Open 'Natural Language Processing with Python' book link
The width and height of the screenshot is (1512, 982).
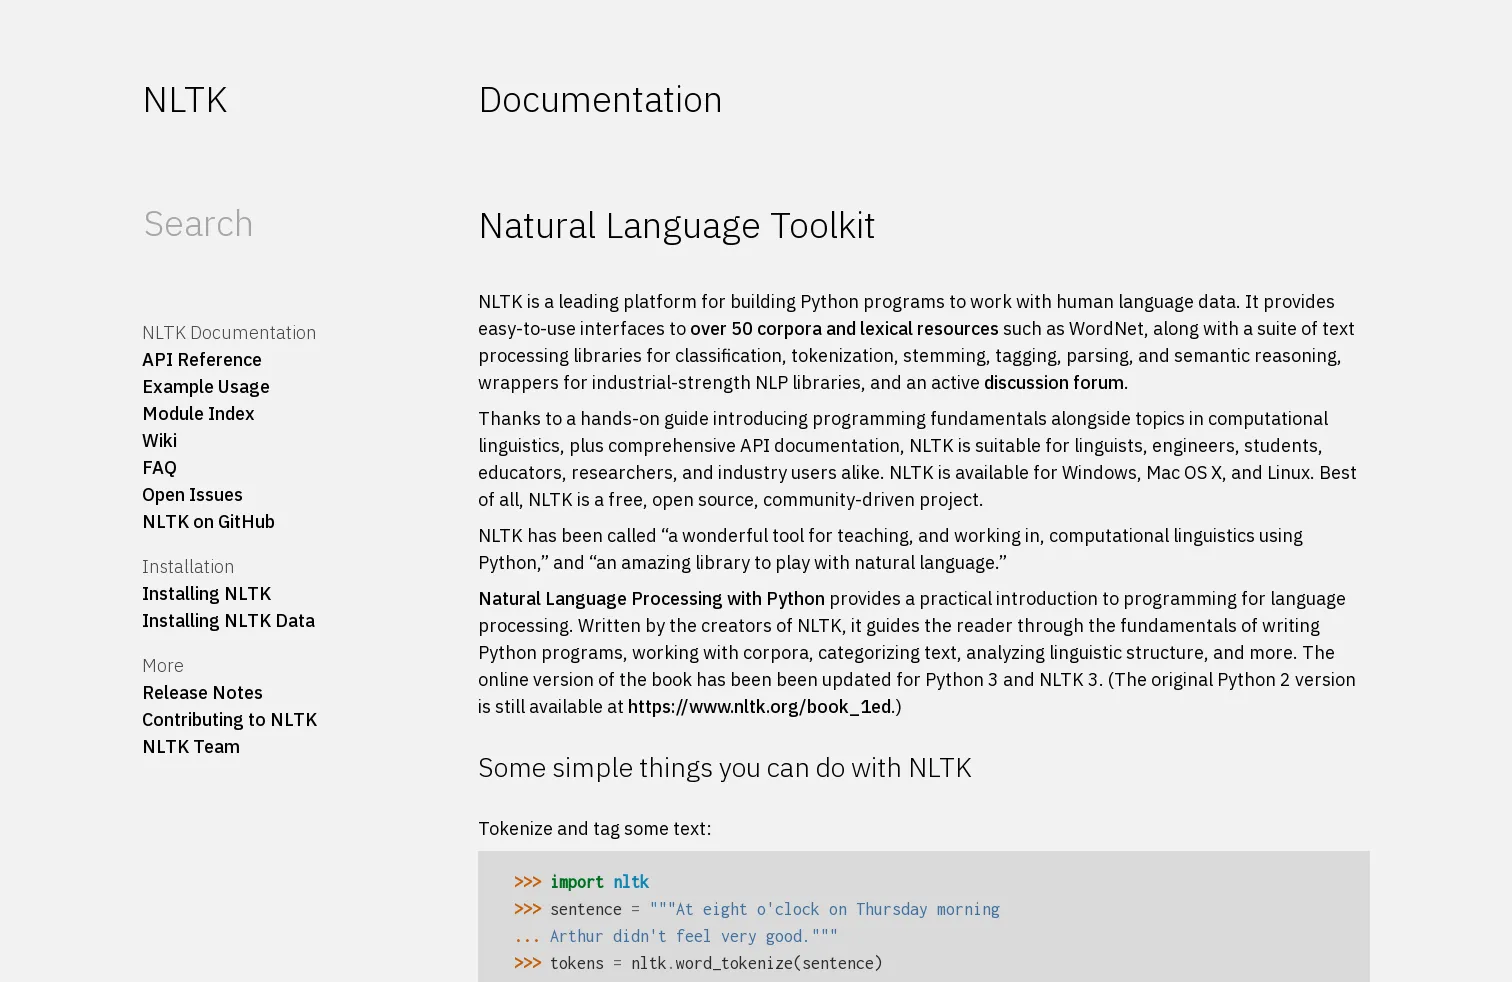pyautogui.click(x=651, y=598)
